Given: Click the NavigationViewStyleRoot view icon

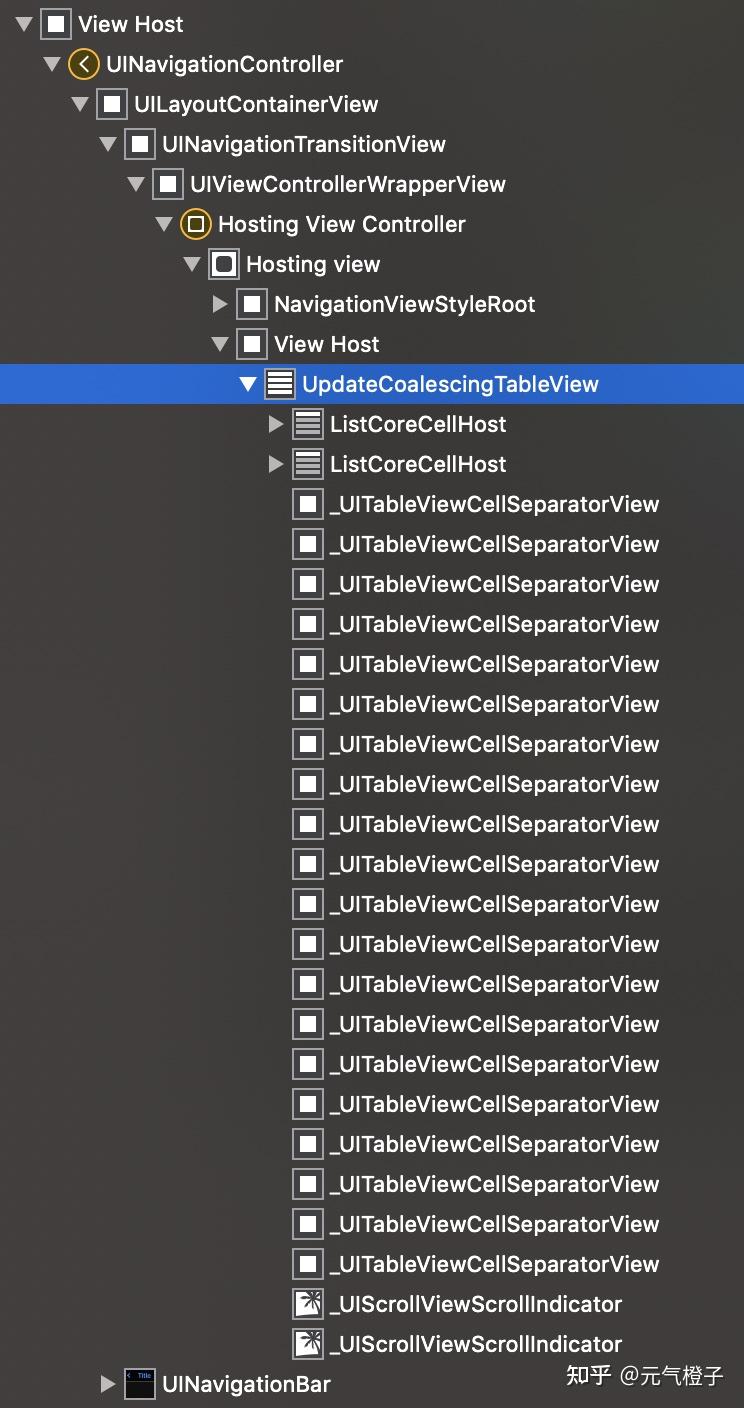Looking at the screenshot, I should pos(251,305).
